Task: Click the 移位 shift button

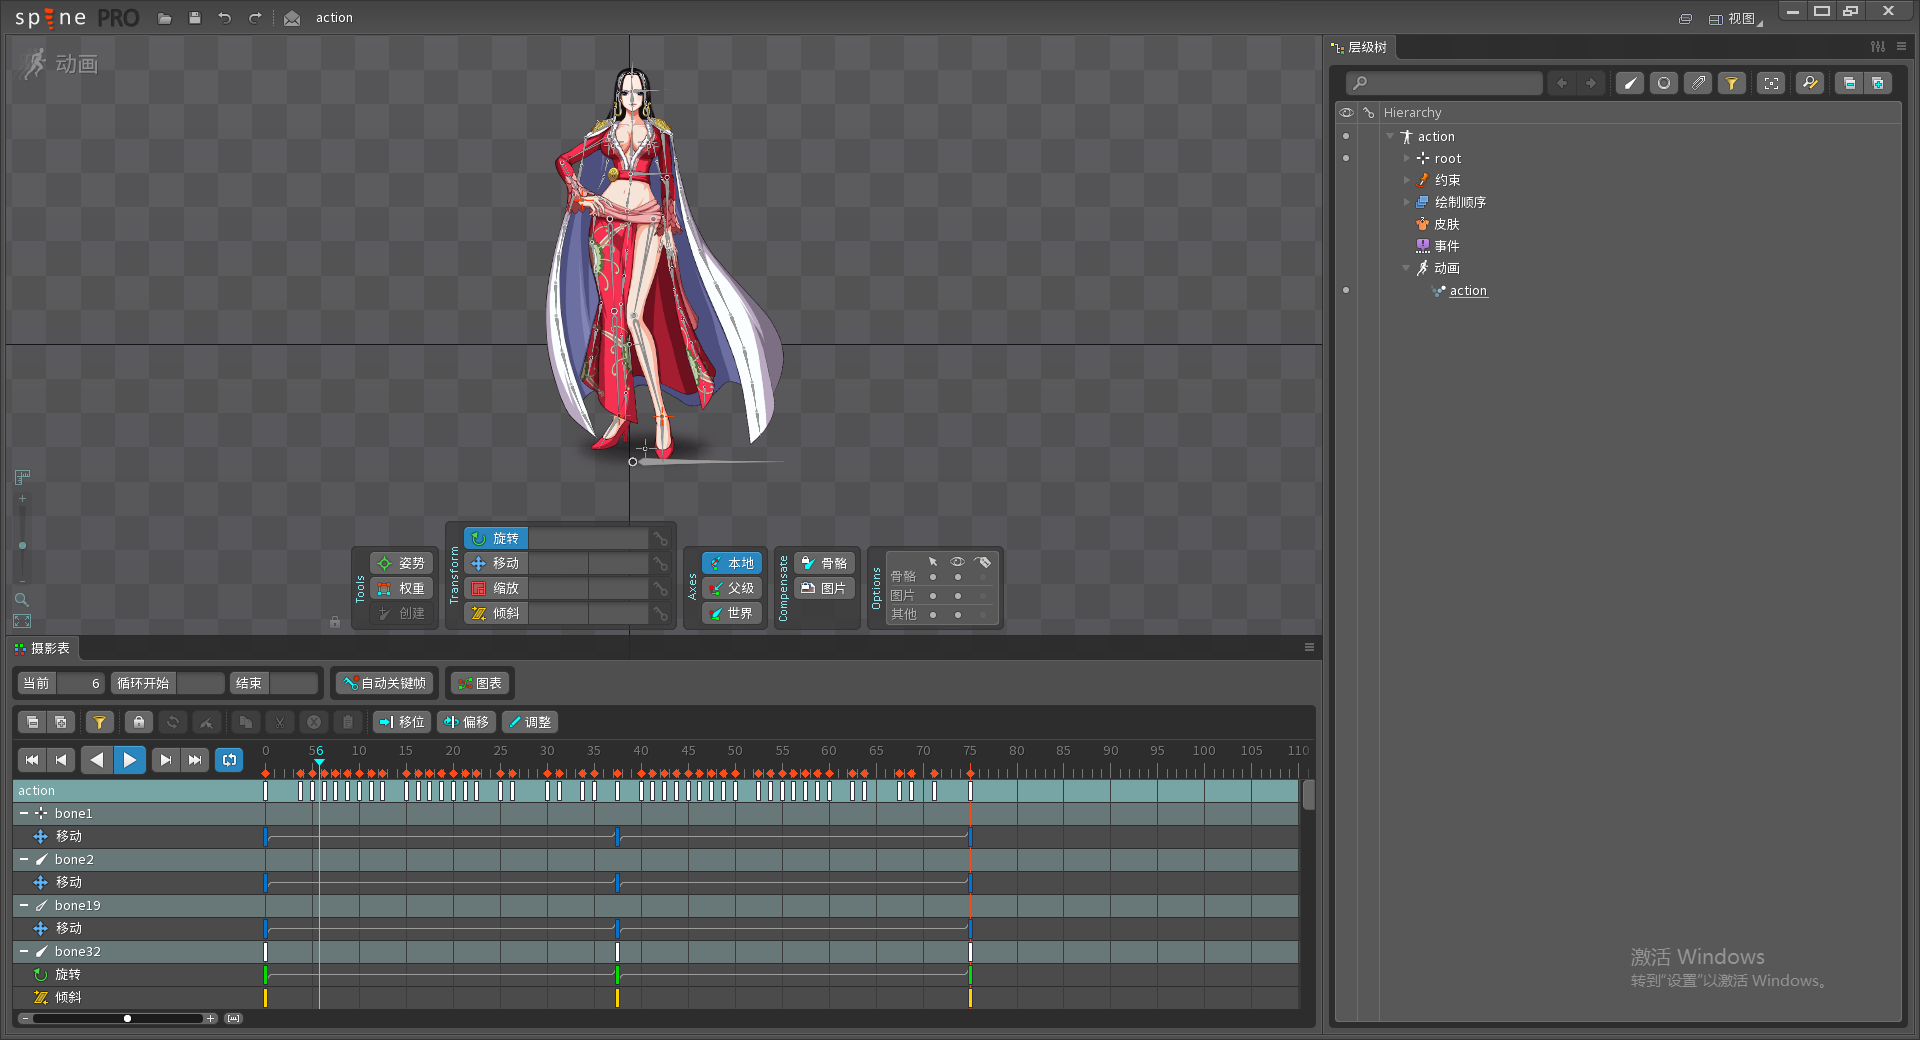Action: [x=402, y=722]
